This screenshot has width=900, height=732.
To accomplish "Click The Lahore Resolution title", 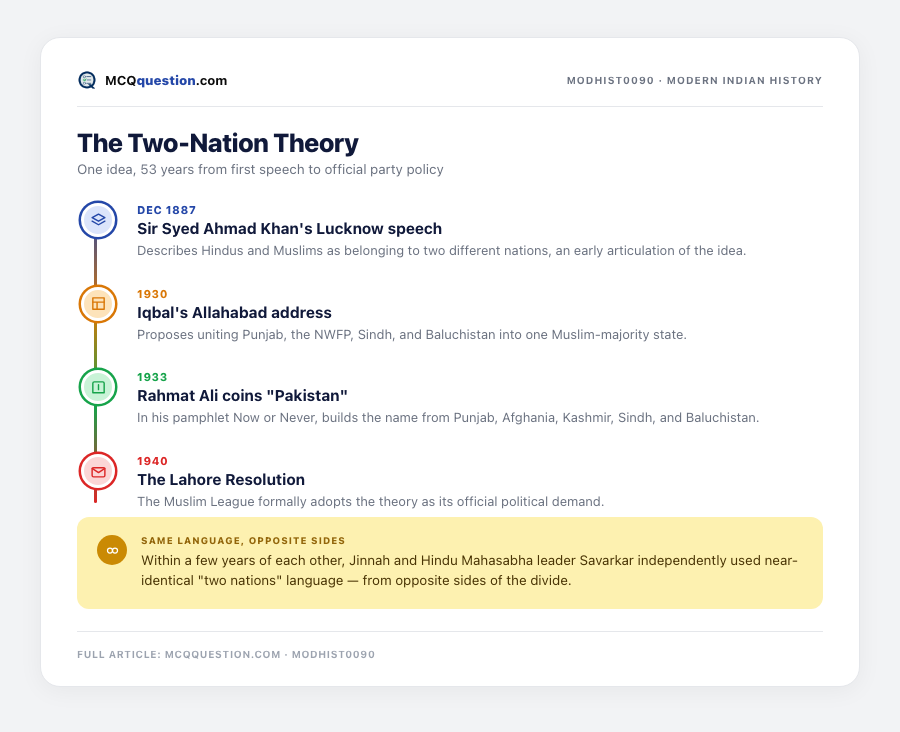I will coord(221,479).
